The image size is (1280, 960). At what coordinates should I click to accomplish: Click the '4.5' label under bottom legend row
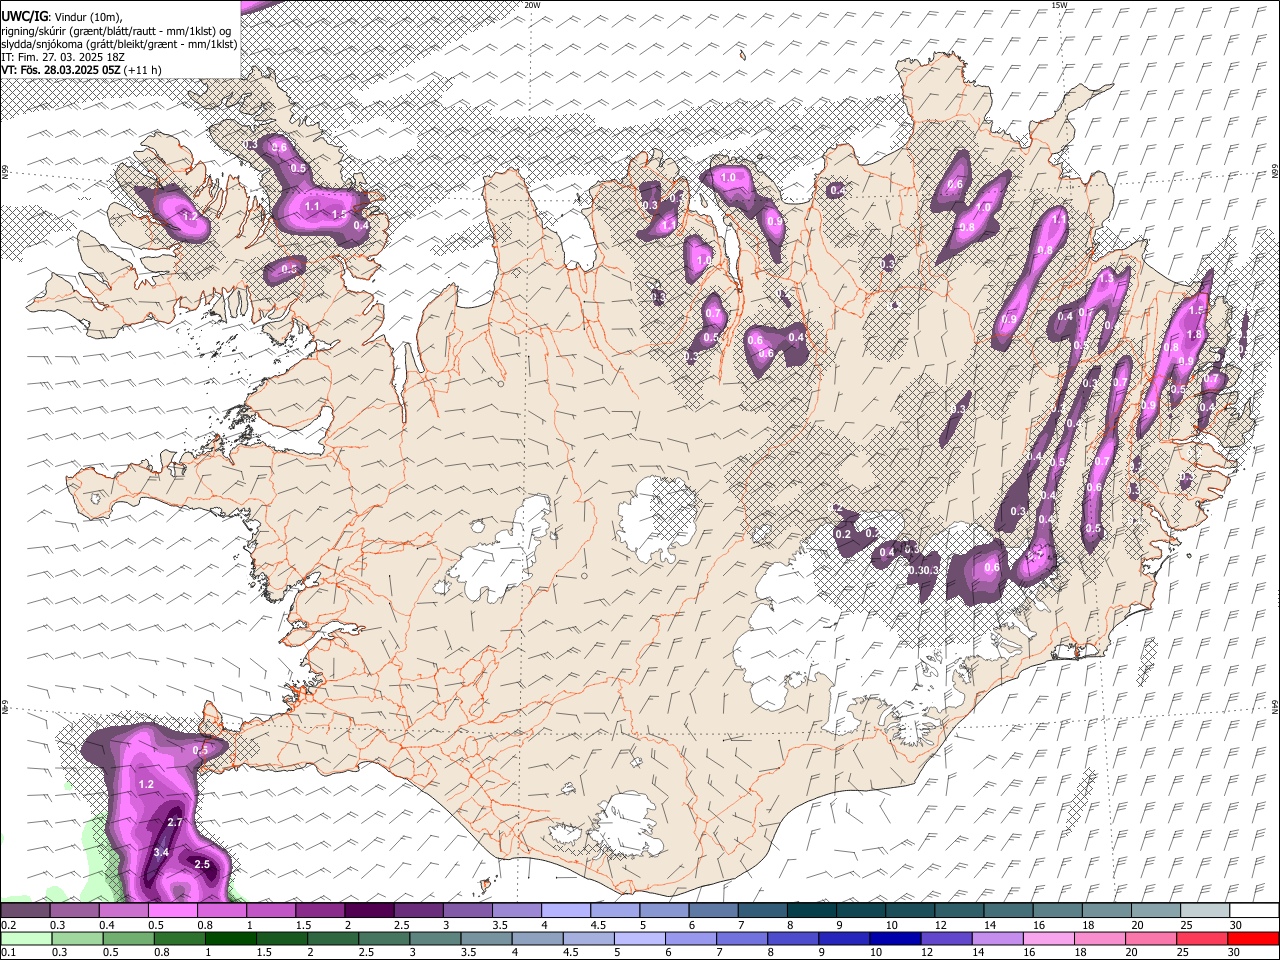pyautogui.click(x=570, y=953)
